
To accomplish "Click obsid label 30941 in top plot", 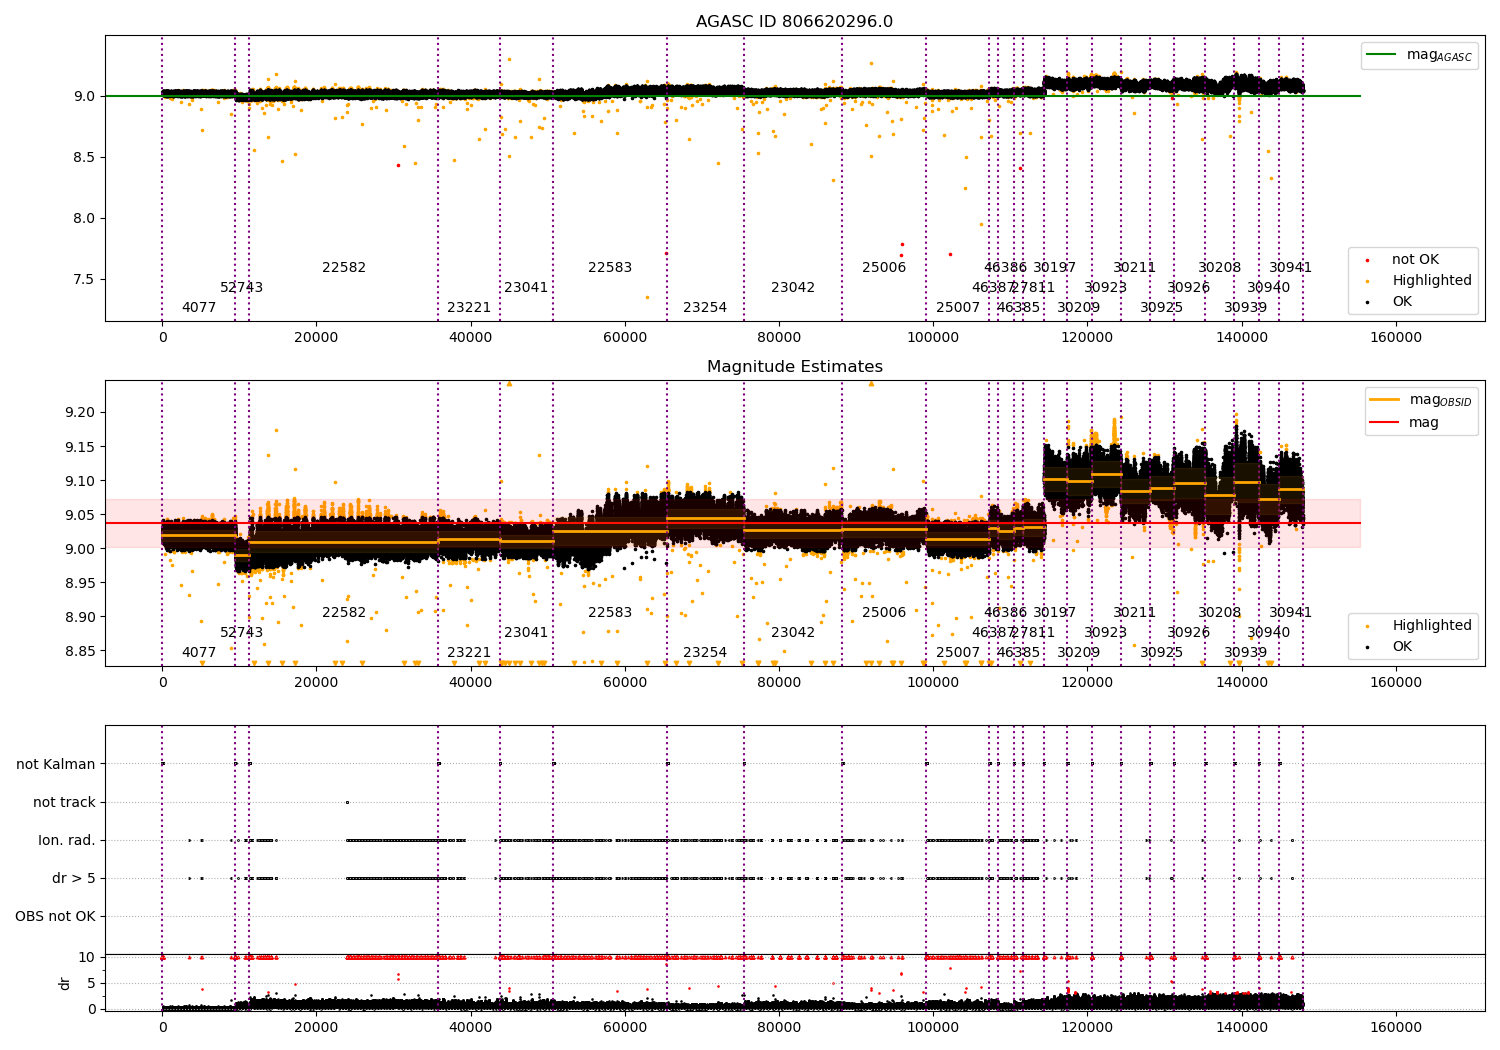I will click(1291, 268).
